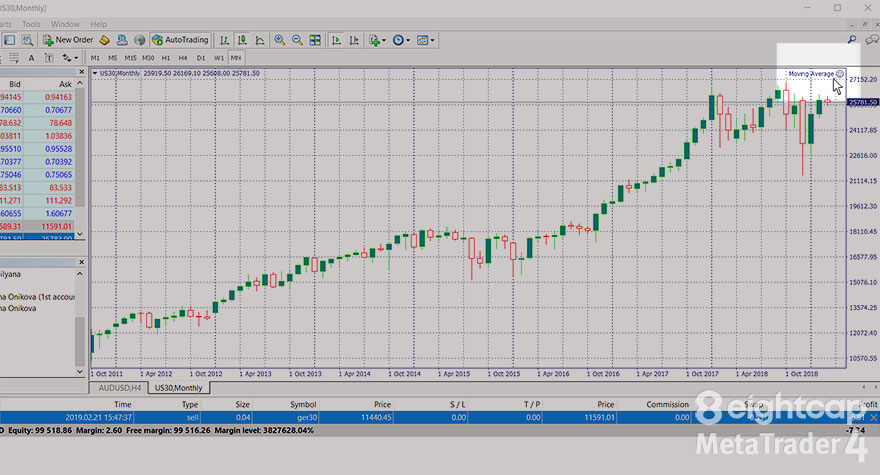
Task: Open the Tools menu
Action: click(31, 24)
